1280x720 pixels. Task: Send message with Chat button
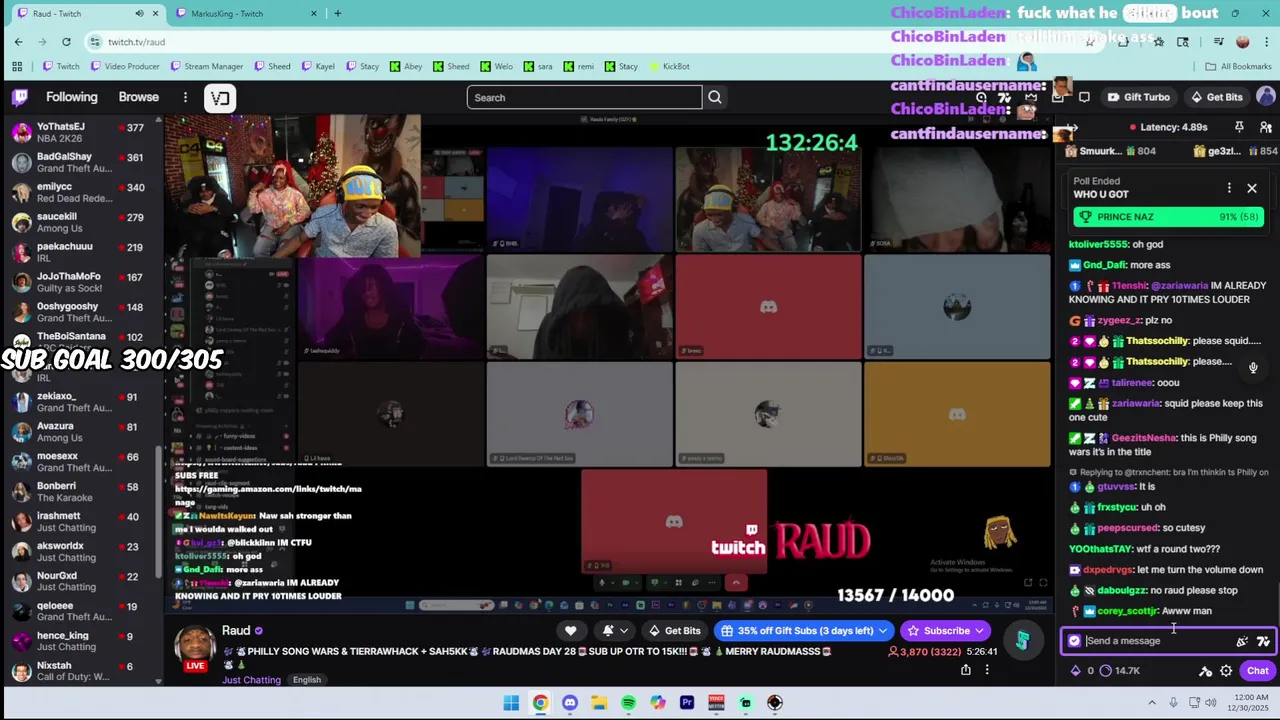pos(1257,671)
